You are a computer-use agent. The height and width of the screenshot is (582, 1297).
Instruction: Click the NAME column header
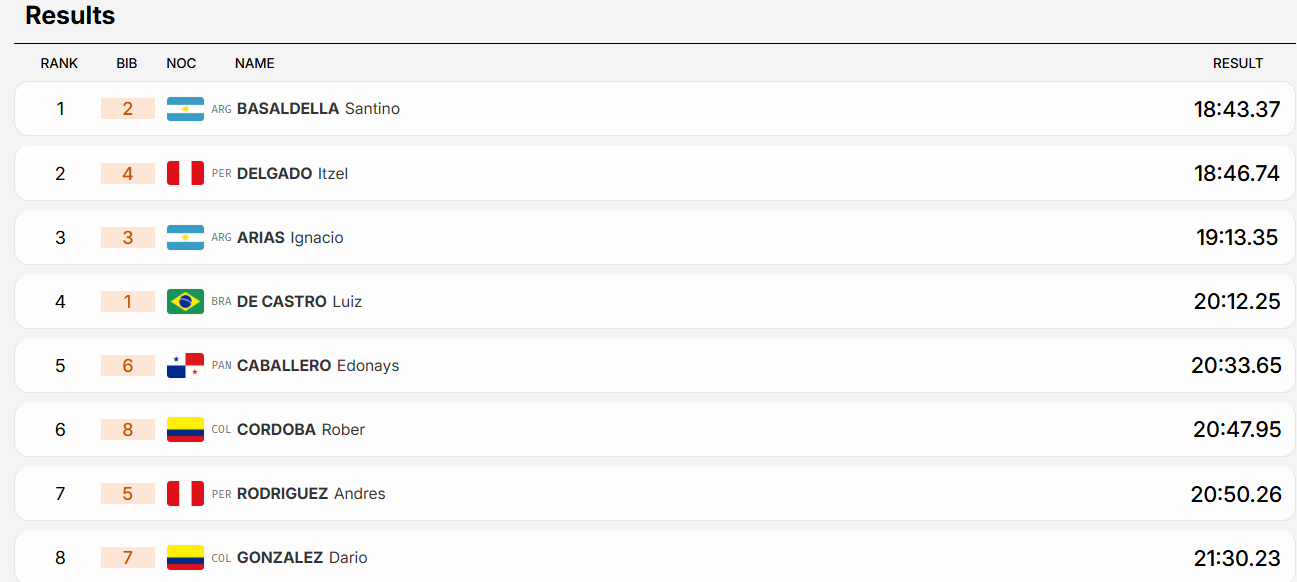point(254,63)
